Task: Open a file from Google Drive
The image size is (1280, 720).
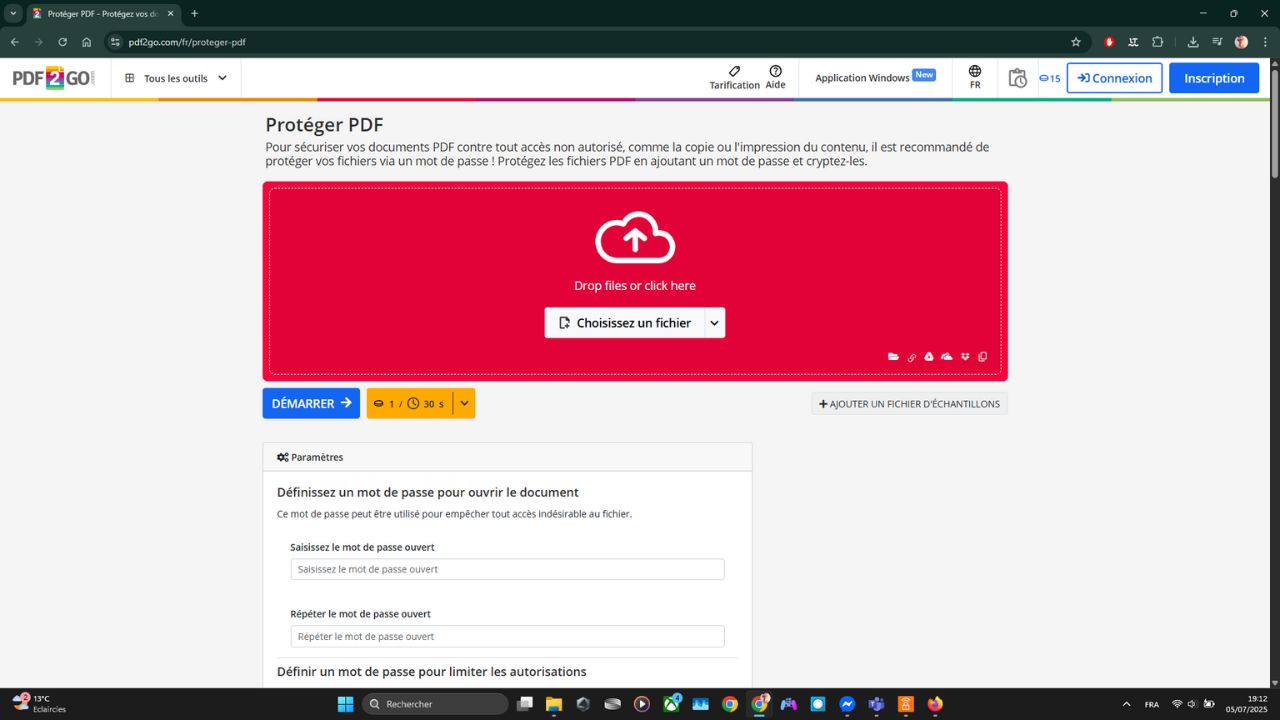Action: click(929, 356)
